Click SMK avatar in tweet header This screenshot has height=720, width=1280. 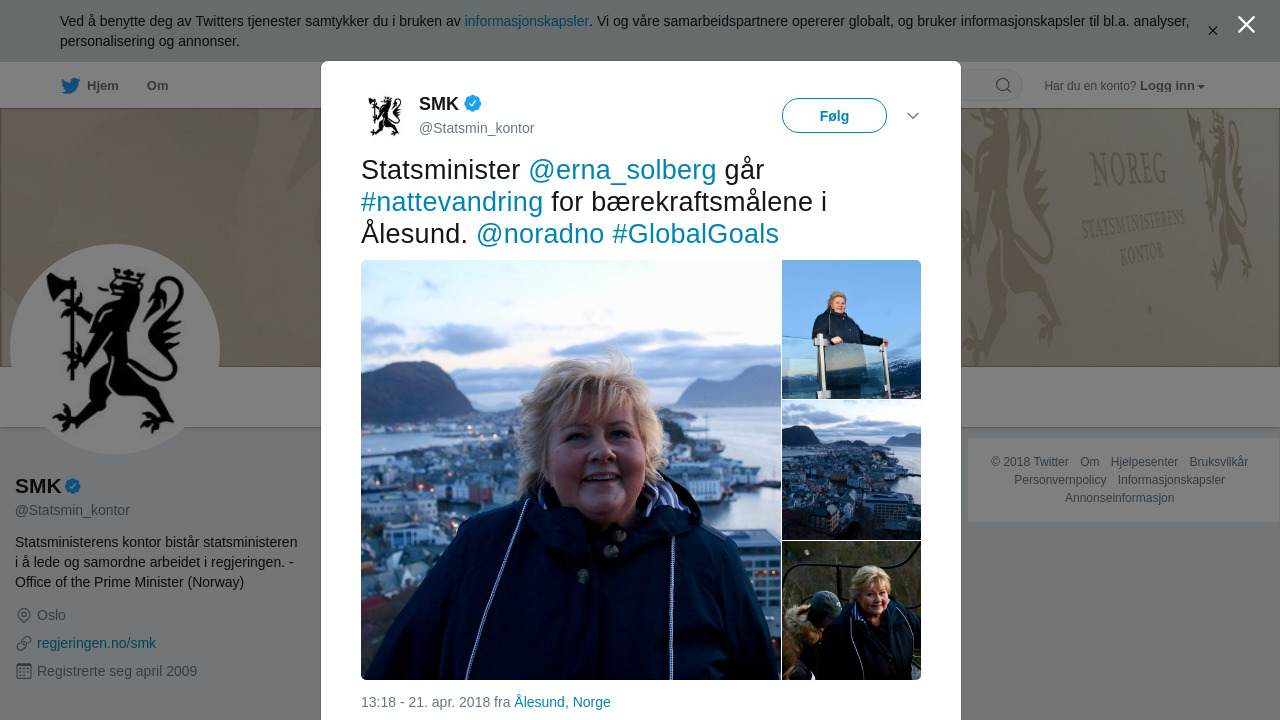click(x=384, y=116)
